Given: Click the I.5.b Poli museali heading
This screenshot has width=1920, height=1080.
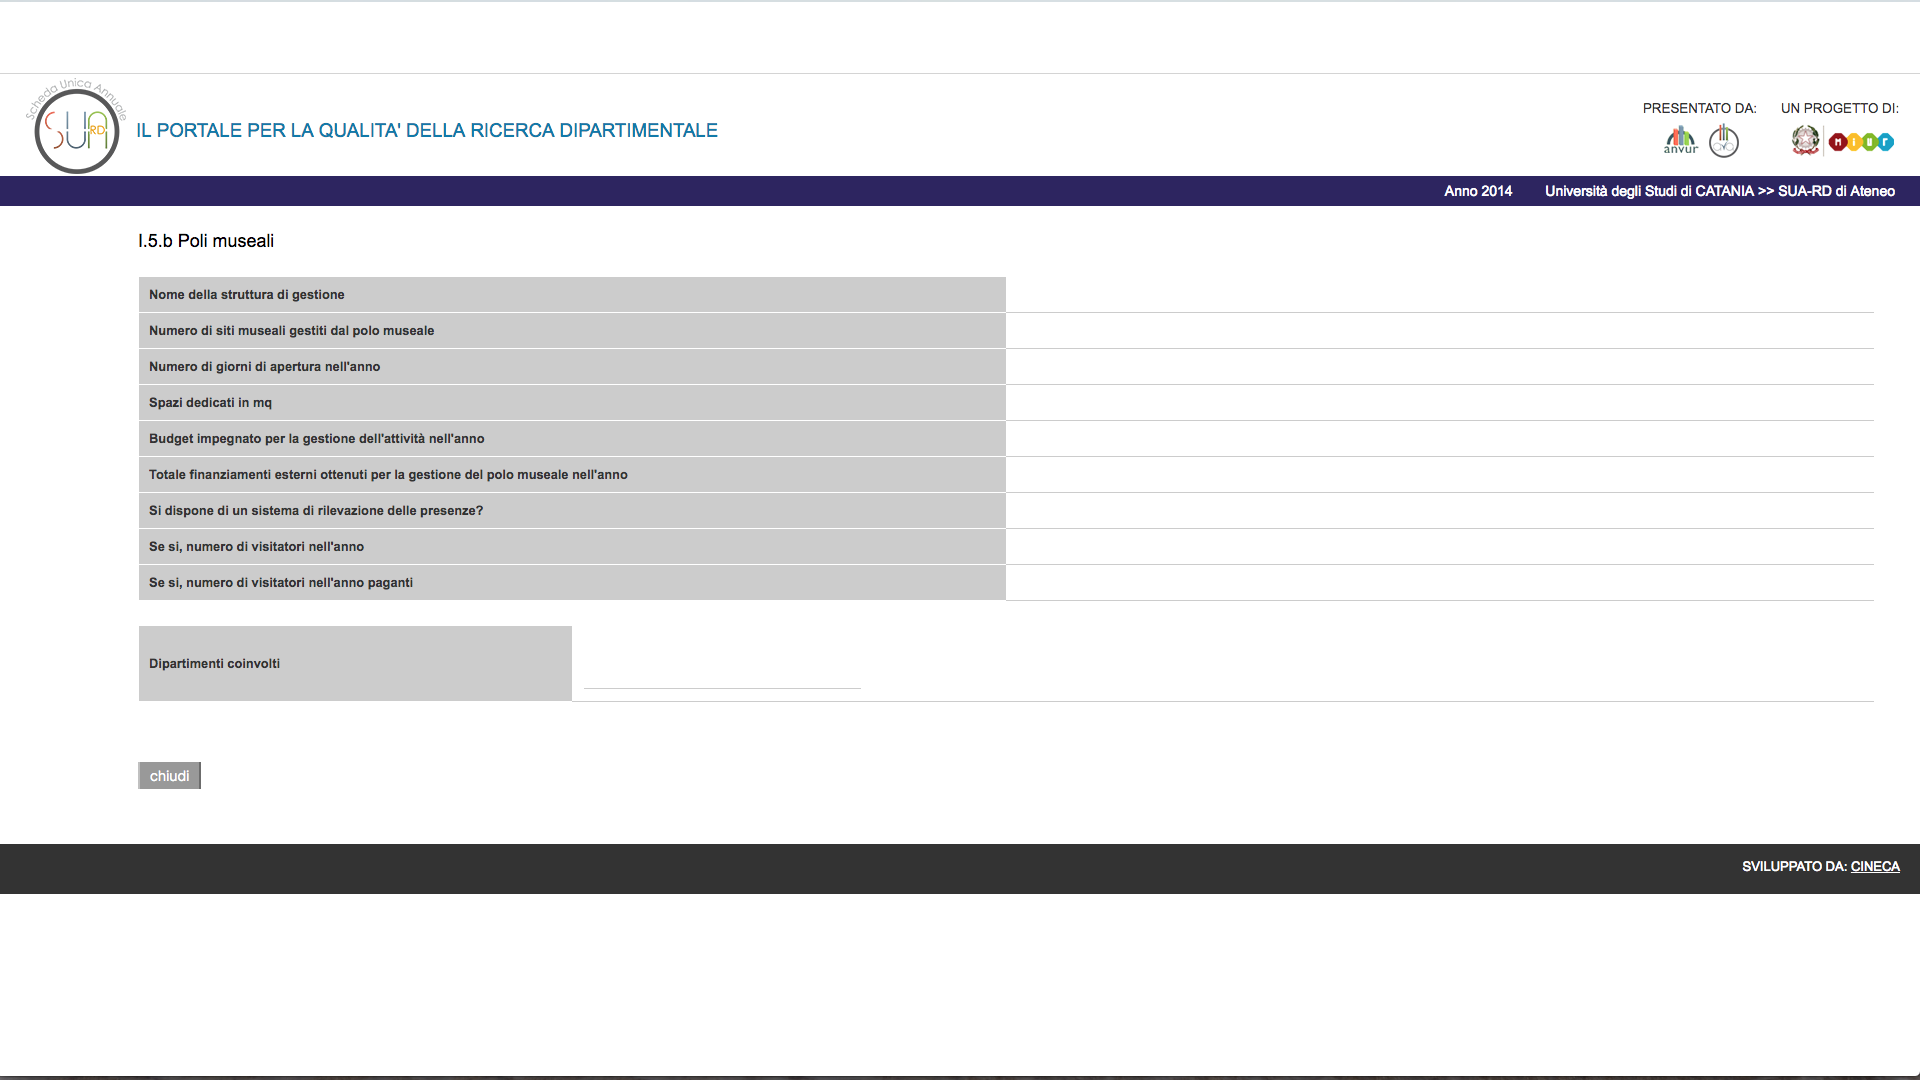Looking at the screenshot, I should (206, 241).
